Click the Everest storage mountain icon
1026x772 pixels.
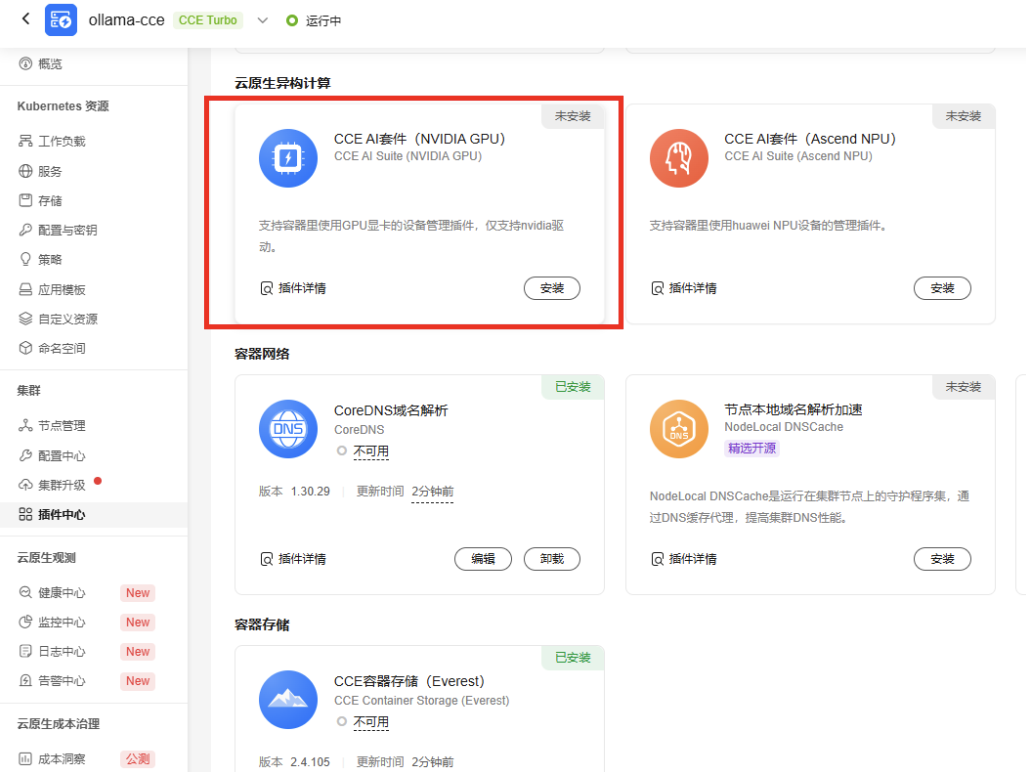click(288, 700)
